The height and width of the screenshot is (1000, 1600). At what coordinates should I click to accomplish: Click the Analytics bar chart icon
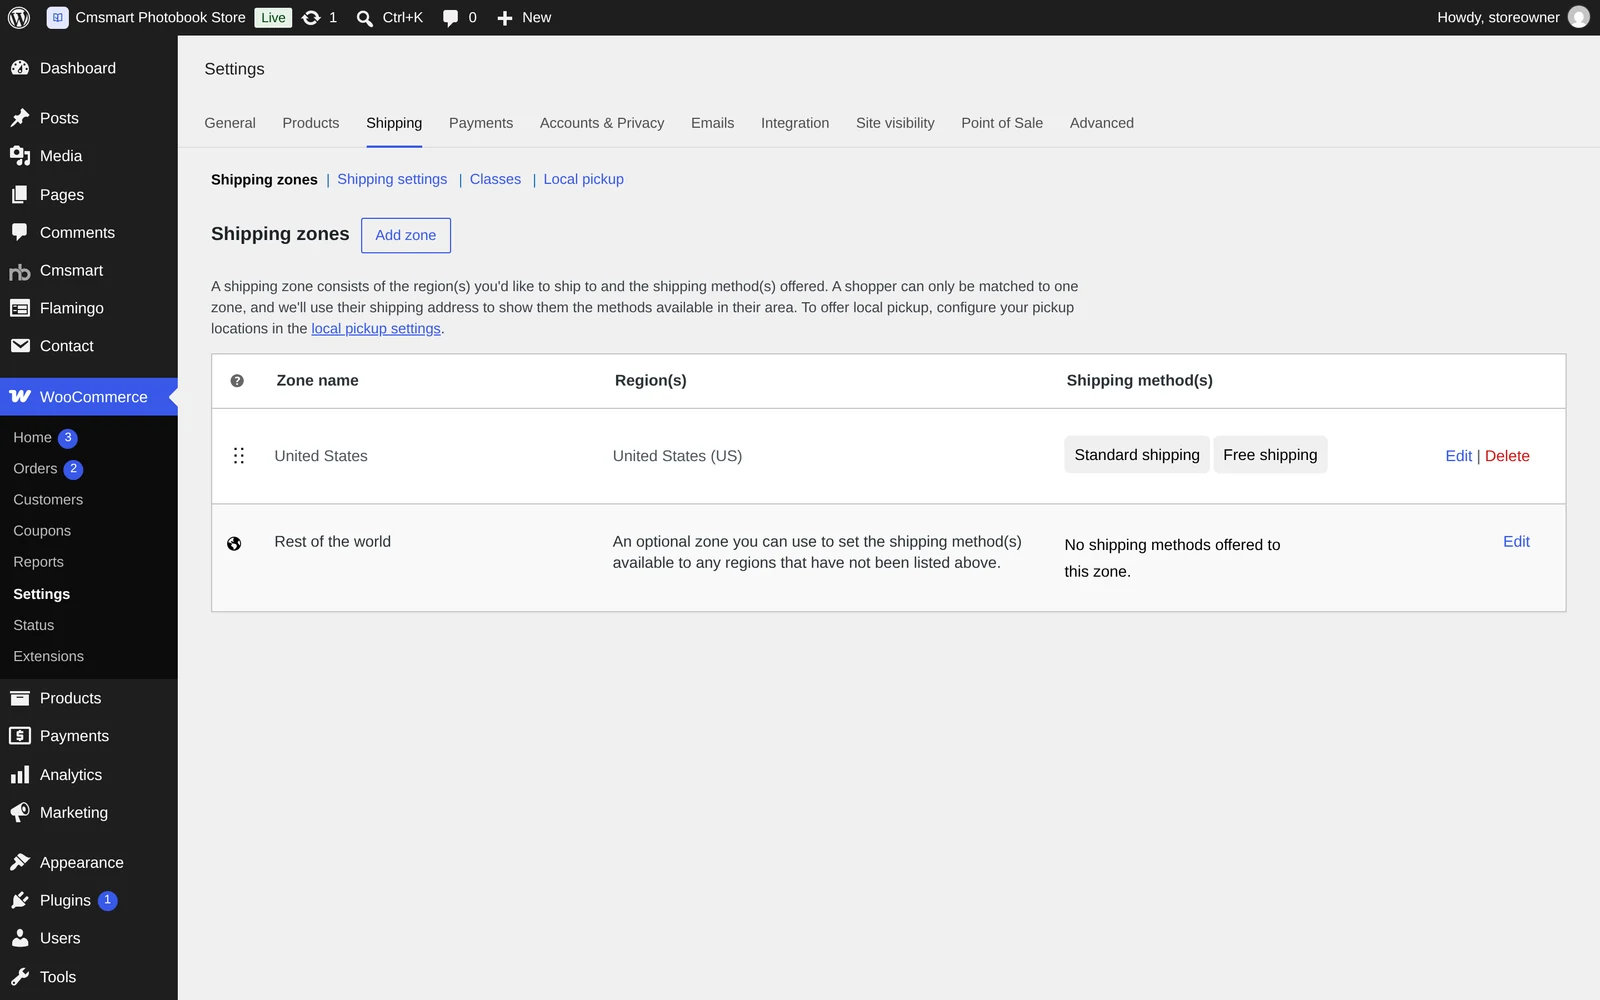pos(20,775)
